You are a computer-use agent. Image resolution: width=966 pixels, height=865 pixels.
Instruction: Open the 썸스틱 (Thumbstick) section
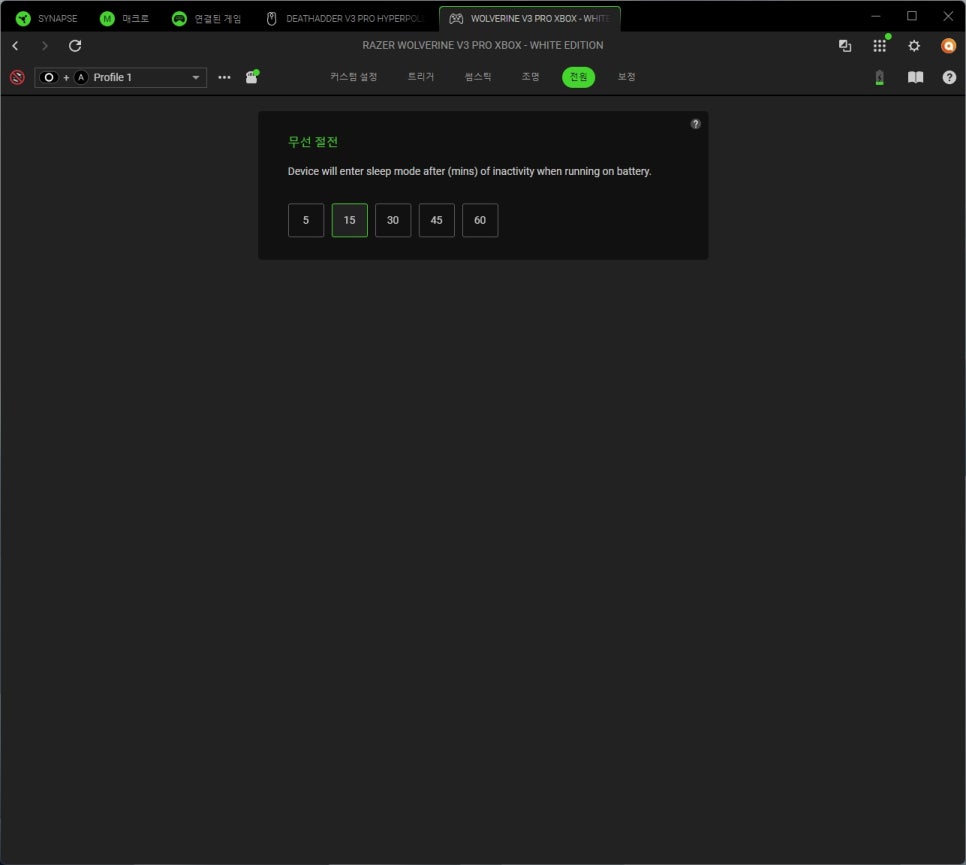coord(478,77)
